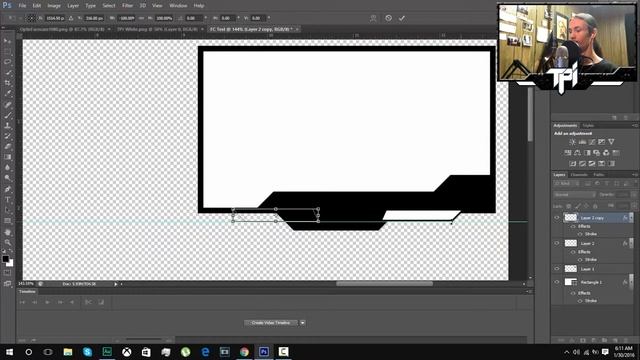Hide the Layer 2 layer
This screenshot has height=360, width=640.
[557, 243]
